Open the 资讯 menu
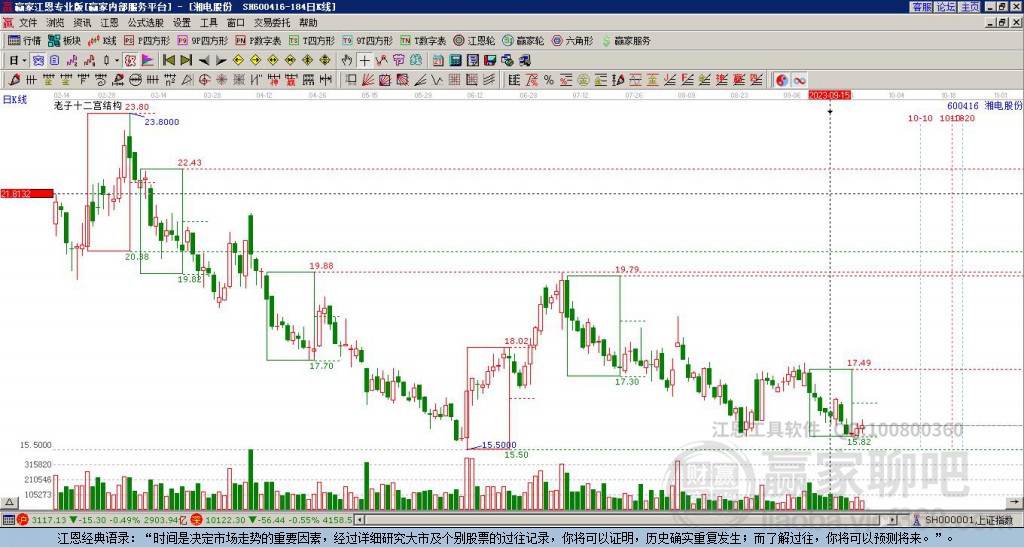Screen dimensions: 1024x548 coord(82,23)
